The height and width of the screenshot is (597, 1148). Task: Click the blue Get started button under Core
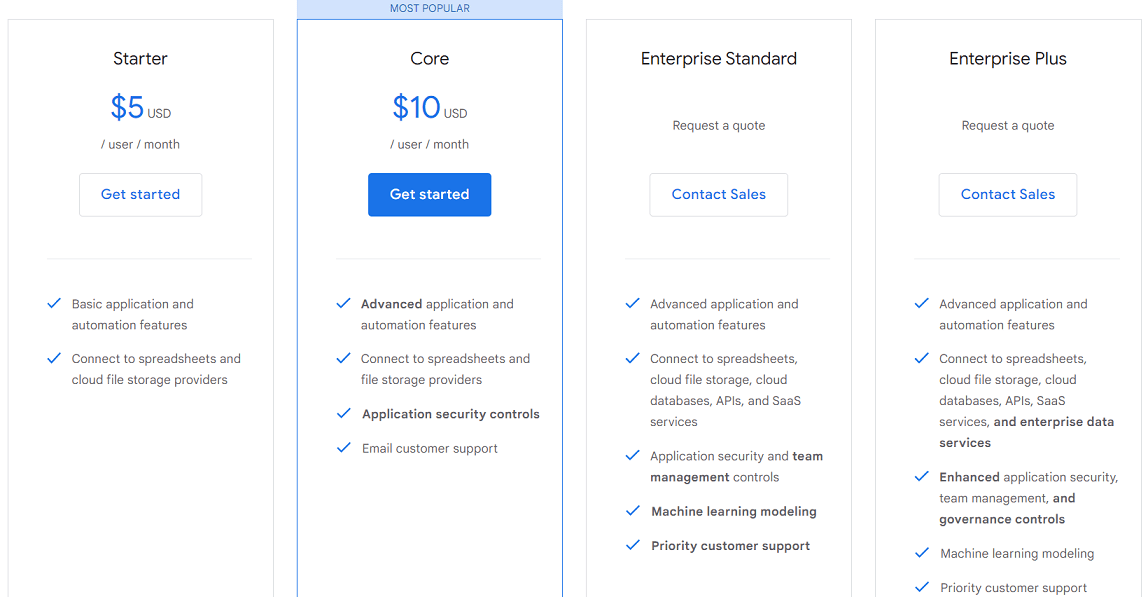coord(429,194)
